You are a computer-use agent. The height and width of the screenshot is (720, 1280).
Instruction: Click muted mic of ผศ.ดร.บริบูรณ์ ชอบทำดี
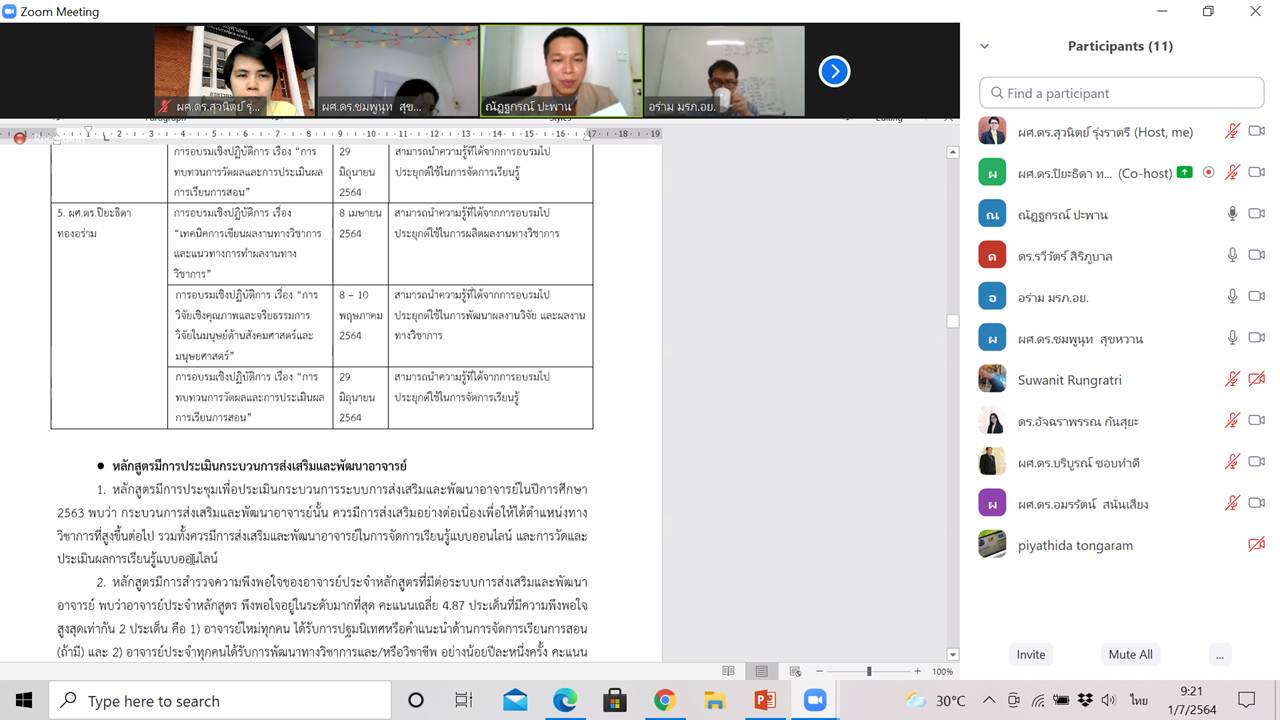pos(1233,461)
